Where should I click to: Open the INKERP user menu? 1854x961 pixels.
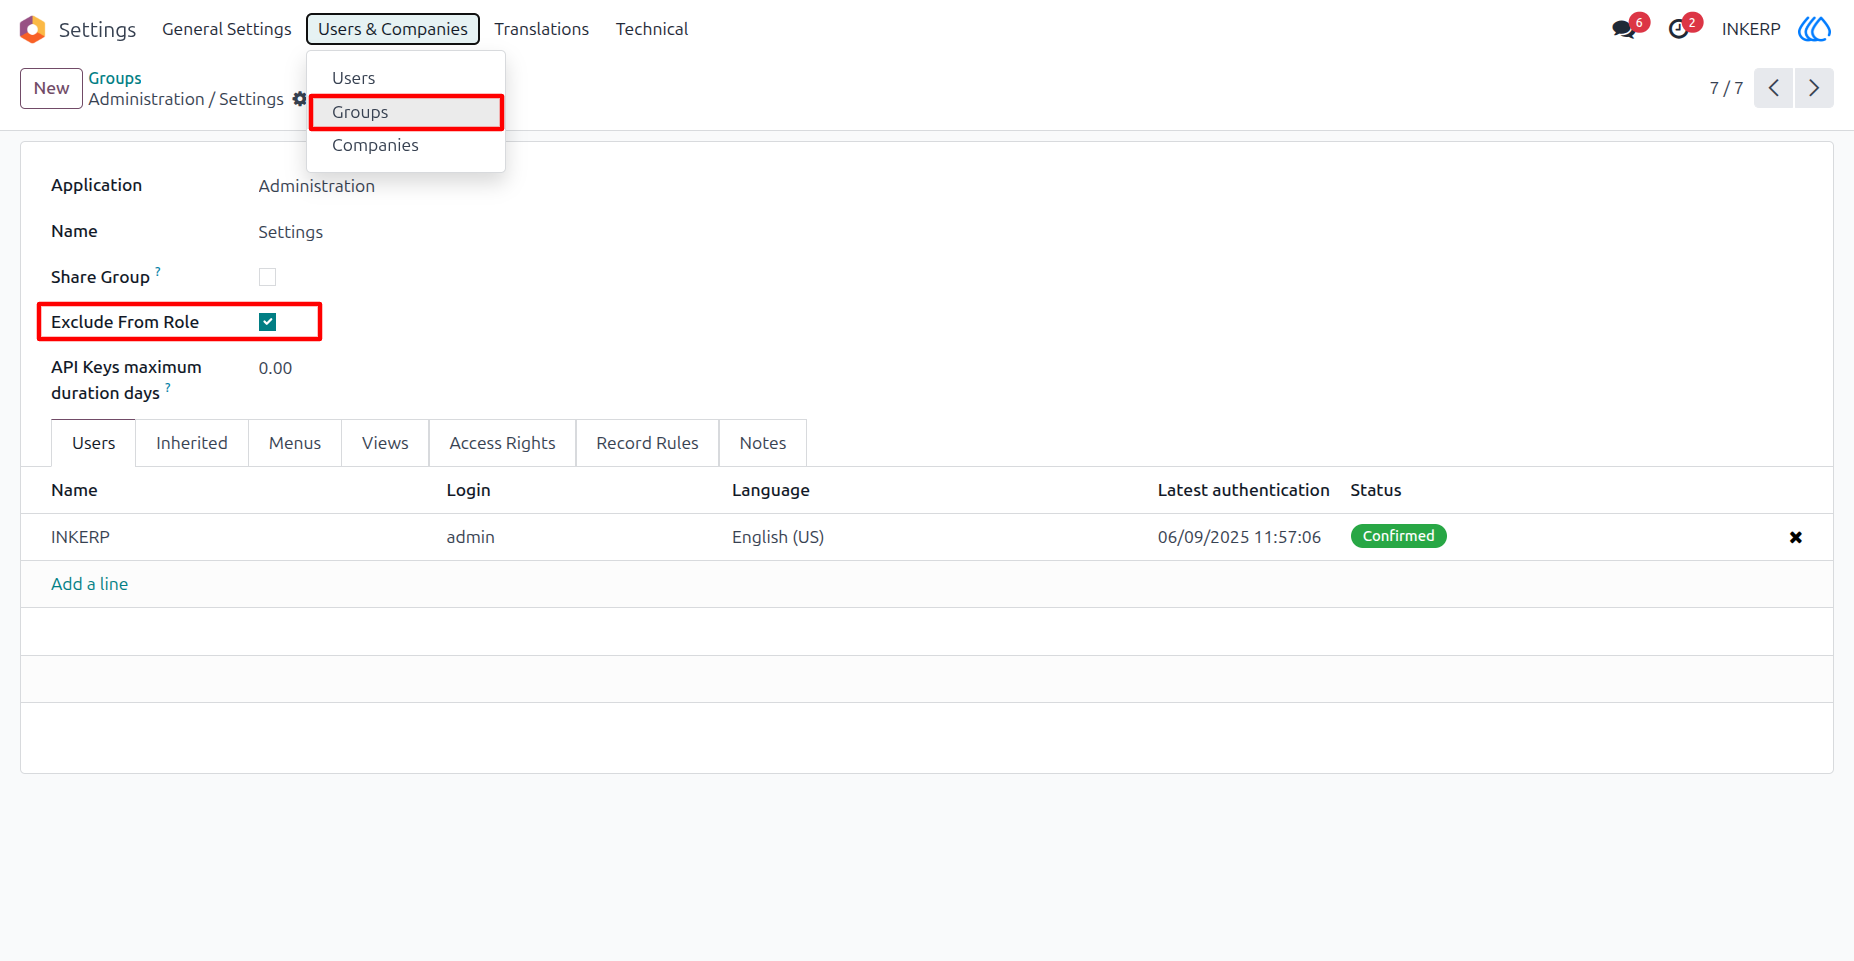pyautogui.click(x=1751, y=29)
